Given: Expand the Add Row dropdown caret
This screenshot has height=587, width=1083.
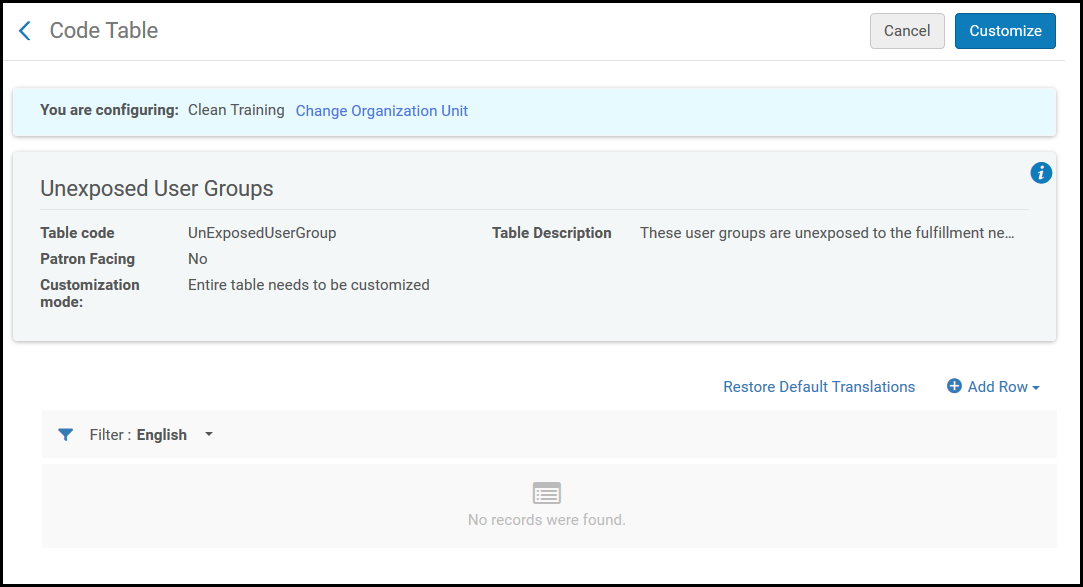Looking at the screenshot, I should 1036,388.
